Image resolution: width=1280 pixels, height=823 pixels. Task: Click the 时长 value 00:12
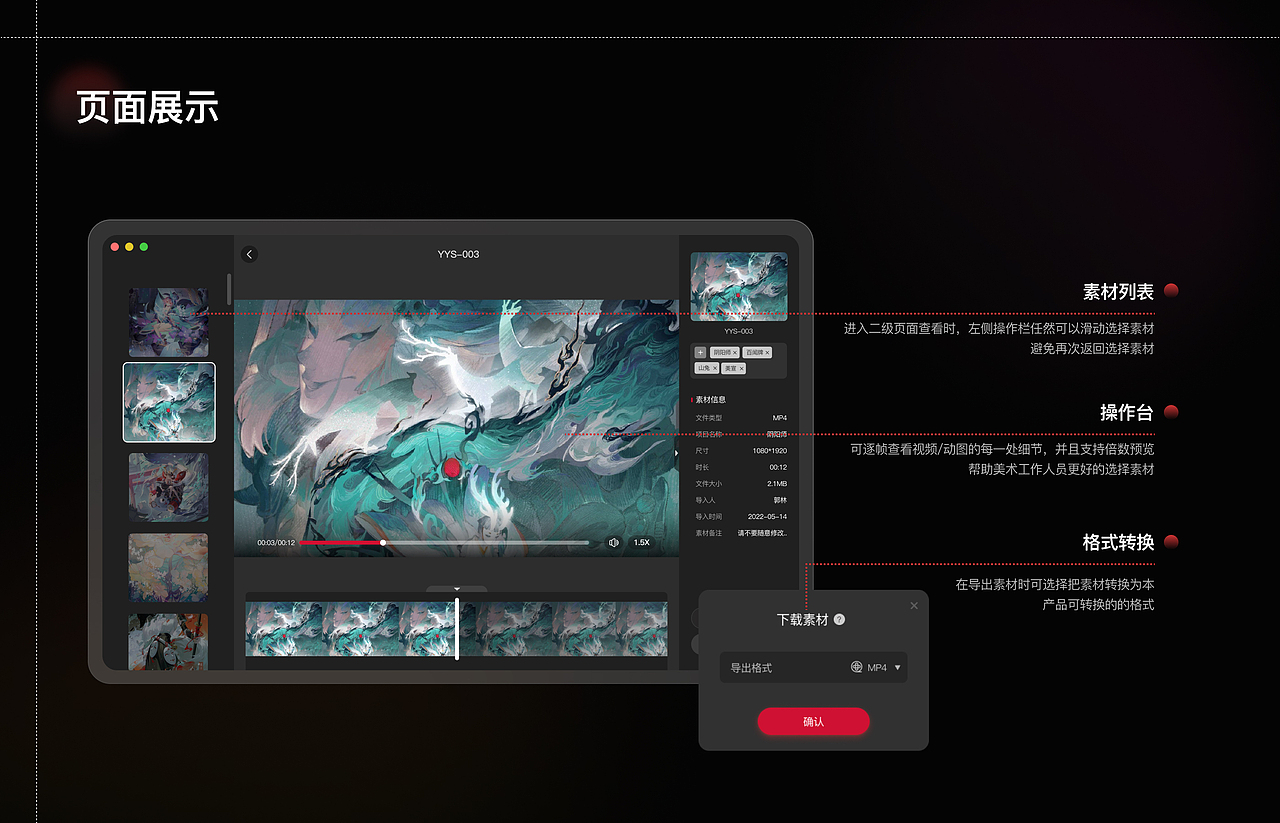[778, 467]
